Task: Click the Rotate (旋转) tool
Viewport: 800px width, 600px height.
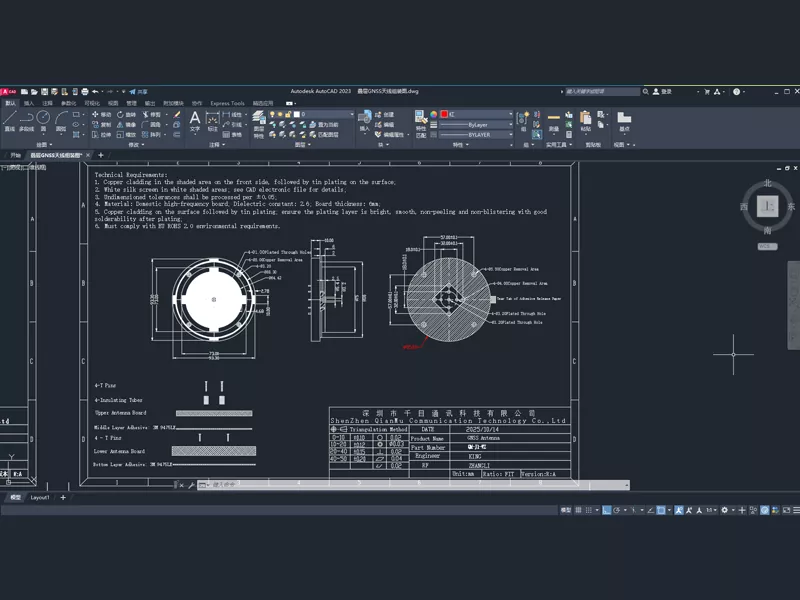Action: pyautogui.click(x=126, y=114)
